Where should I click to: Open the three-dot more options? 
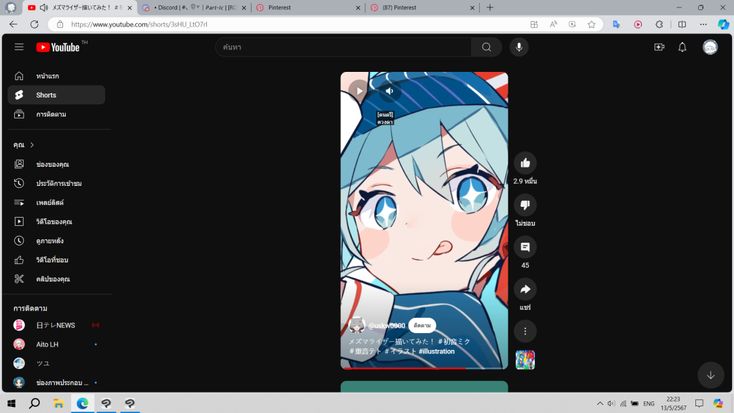(525, 331)
